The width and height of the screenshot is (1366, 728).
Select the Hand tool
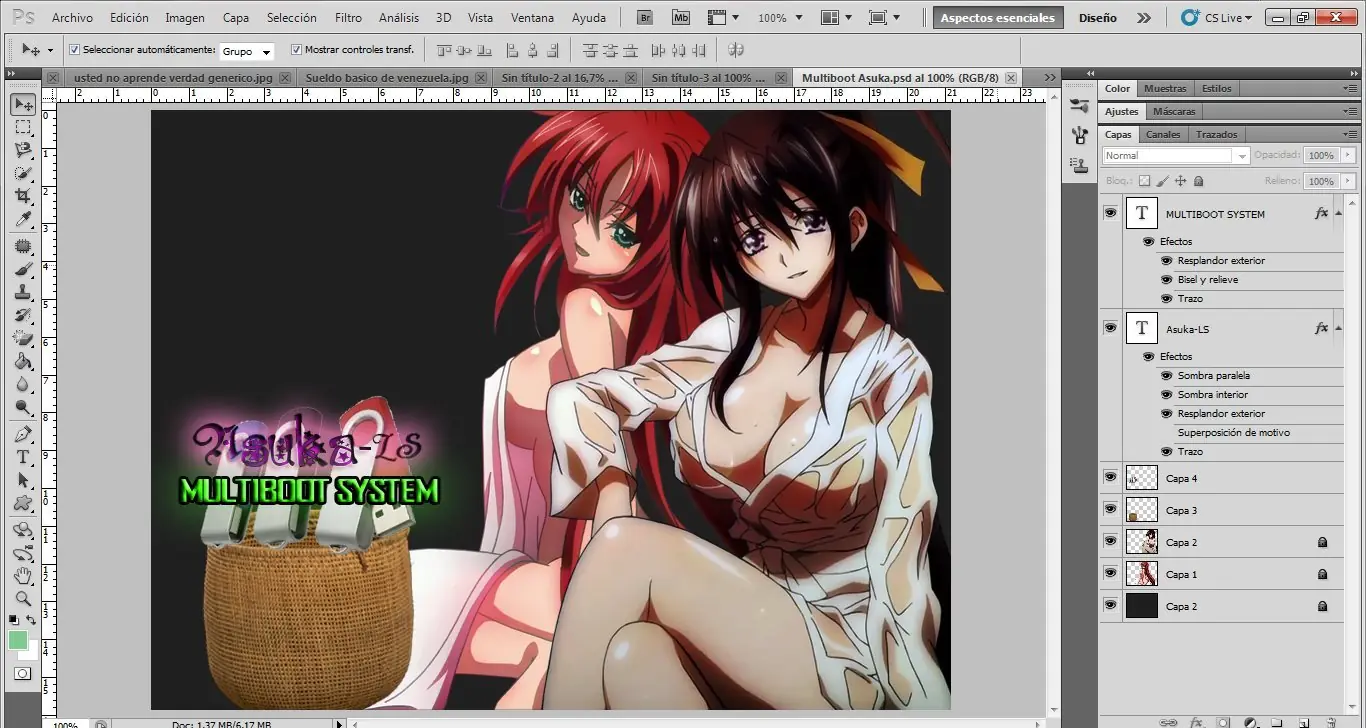pyautogui.click(x=23, y=576)
